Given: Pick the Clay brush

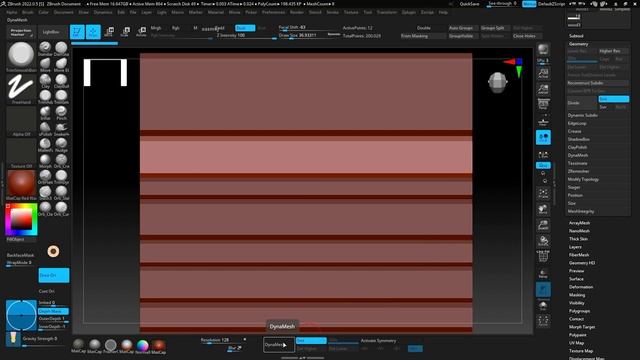Looking at the screenshot, I should tap(45, 80).
